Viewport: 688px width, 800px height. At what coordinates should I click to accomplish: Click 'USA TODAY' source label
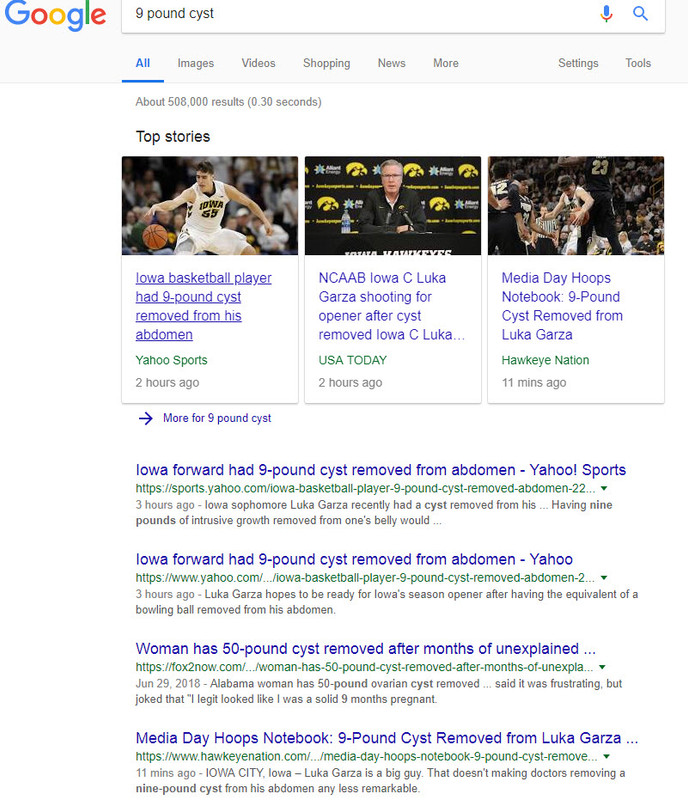click(x=353, y=360)
